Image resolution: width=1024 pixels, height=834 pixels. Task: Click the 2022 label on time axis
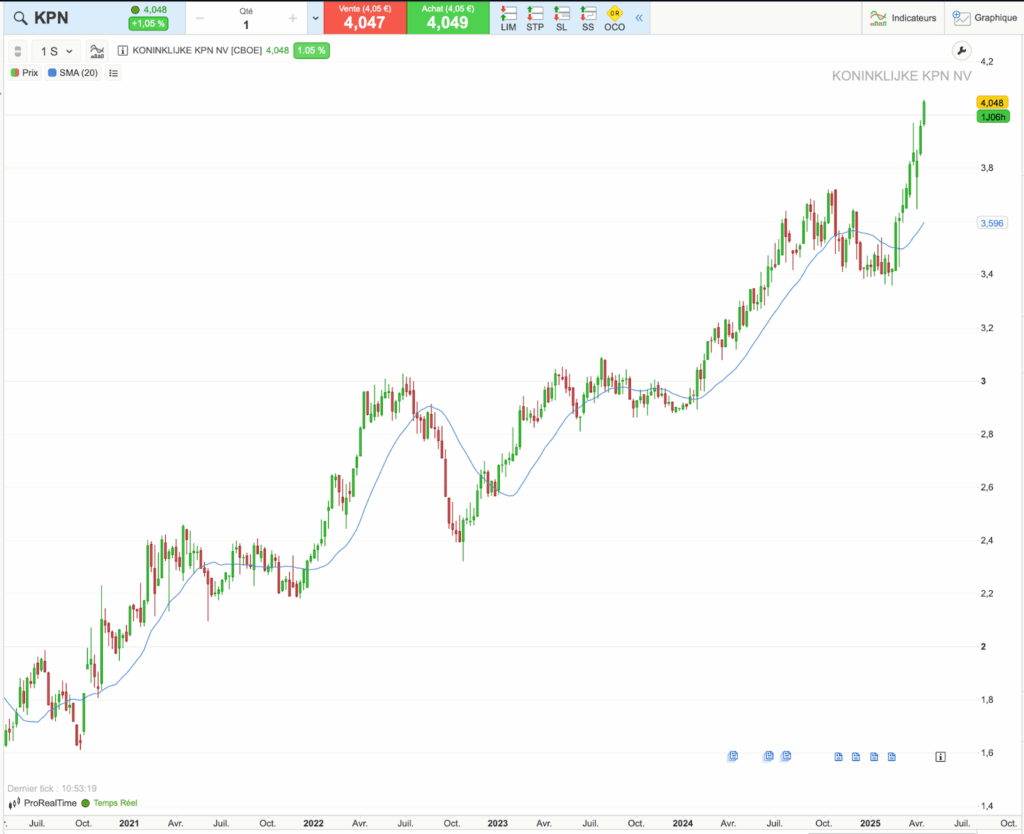(x=313, y=823)
